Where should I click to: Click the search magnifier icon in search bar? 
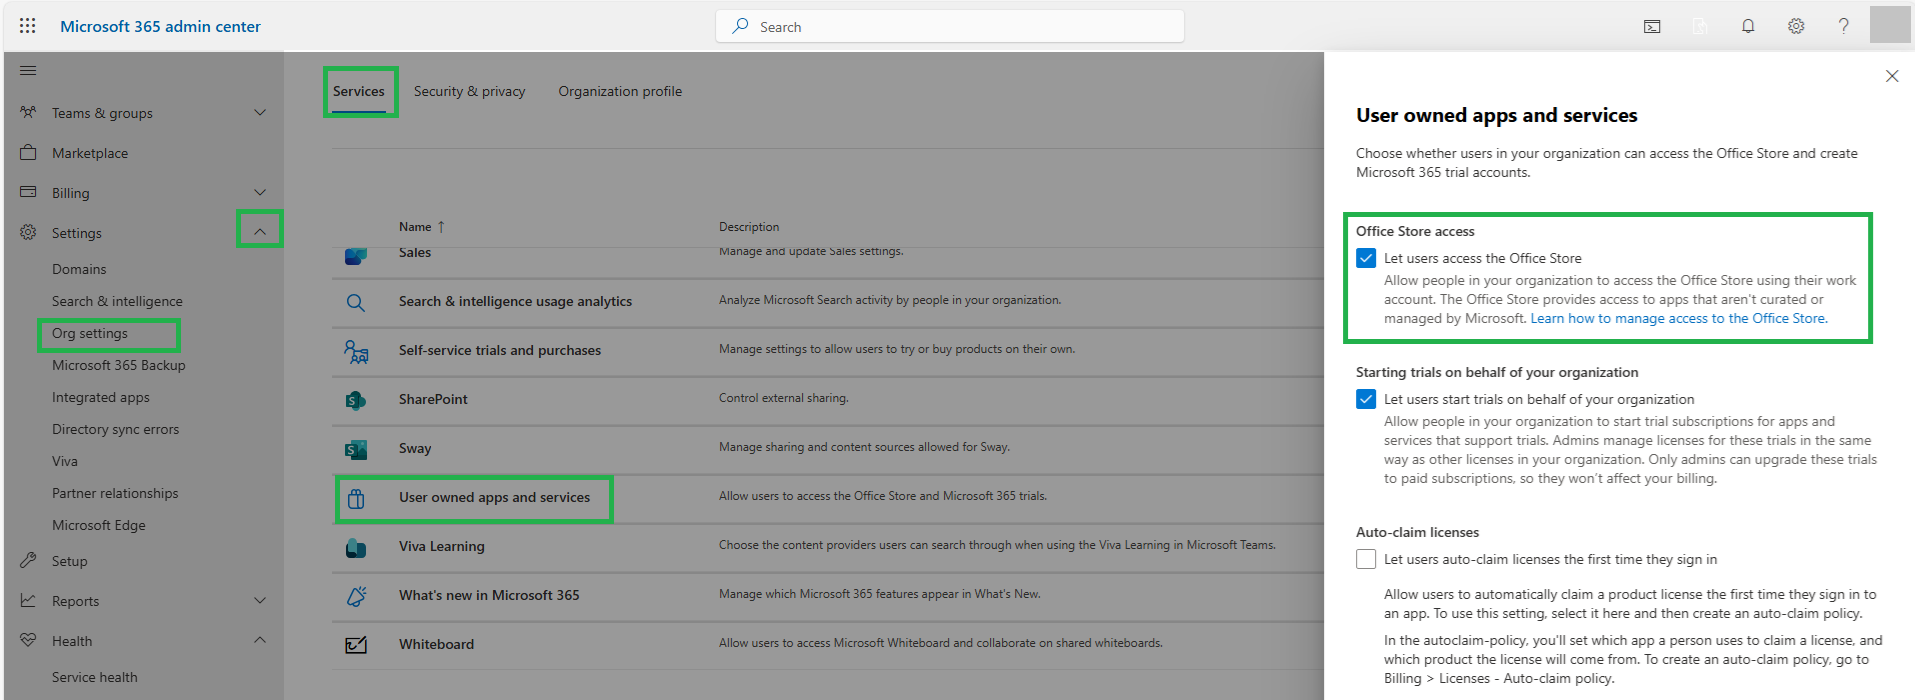pos(740,26)
